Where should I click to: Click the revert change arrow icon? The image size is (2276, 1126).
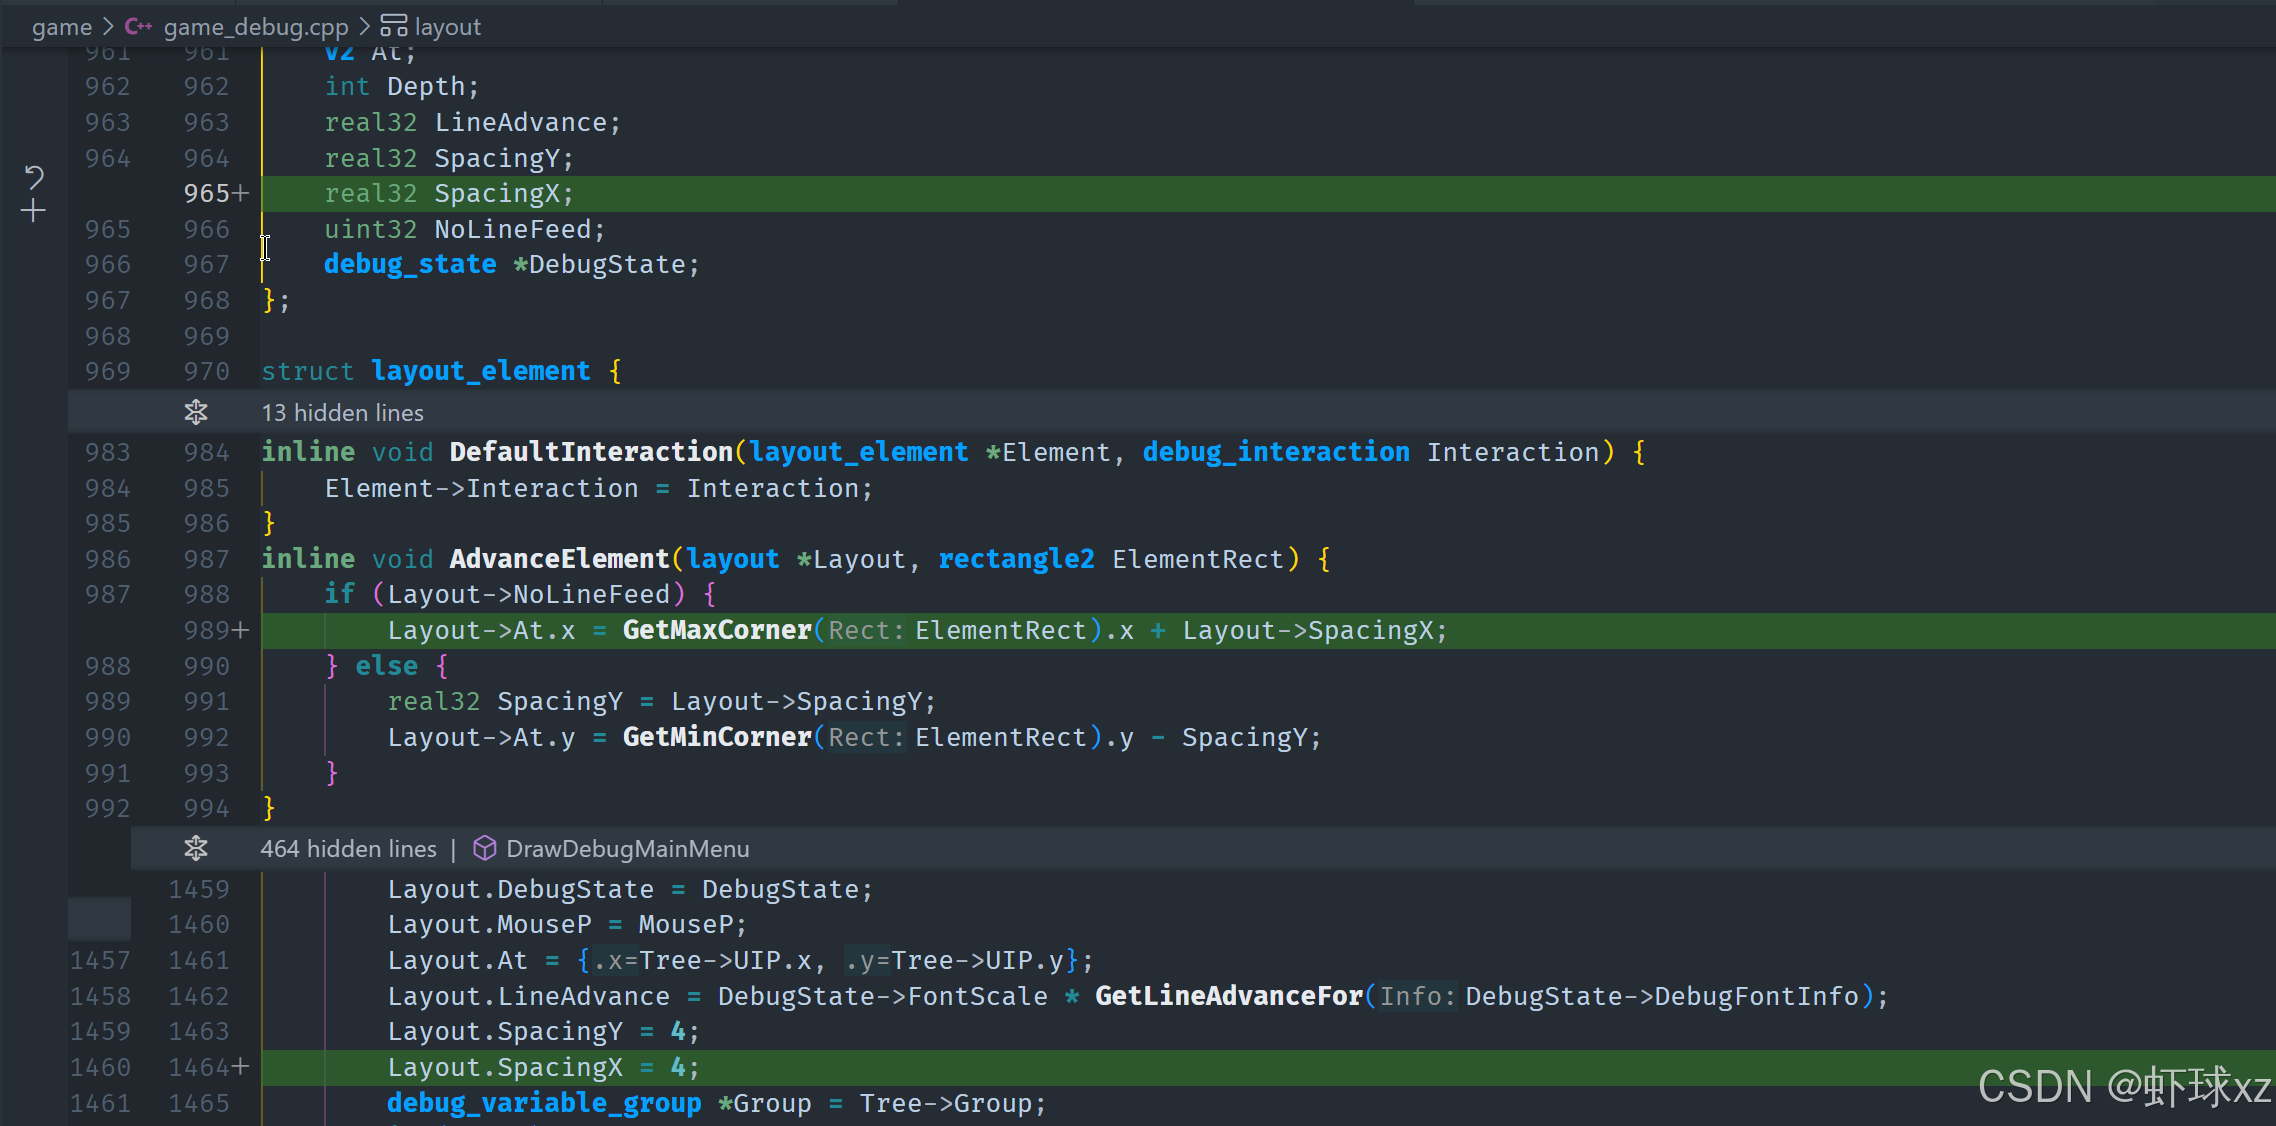tap(34, 178)
